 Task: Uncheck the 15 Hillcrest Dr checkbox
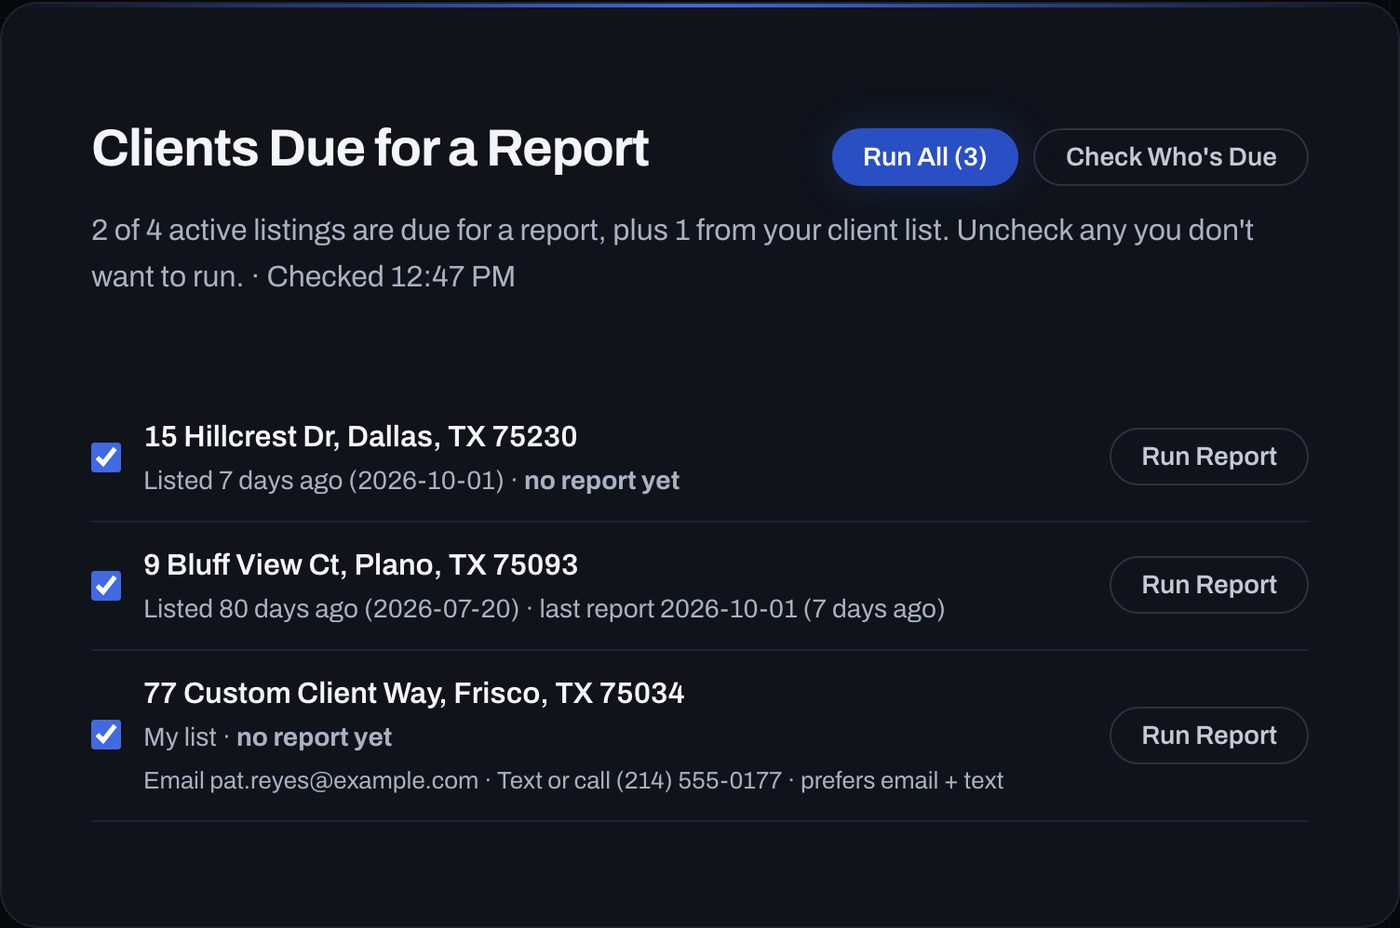click(x=106, y=457)
